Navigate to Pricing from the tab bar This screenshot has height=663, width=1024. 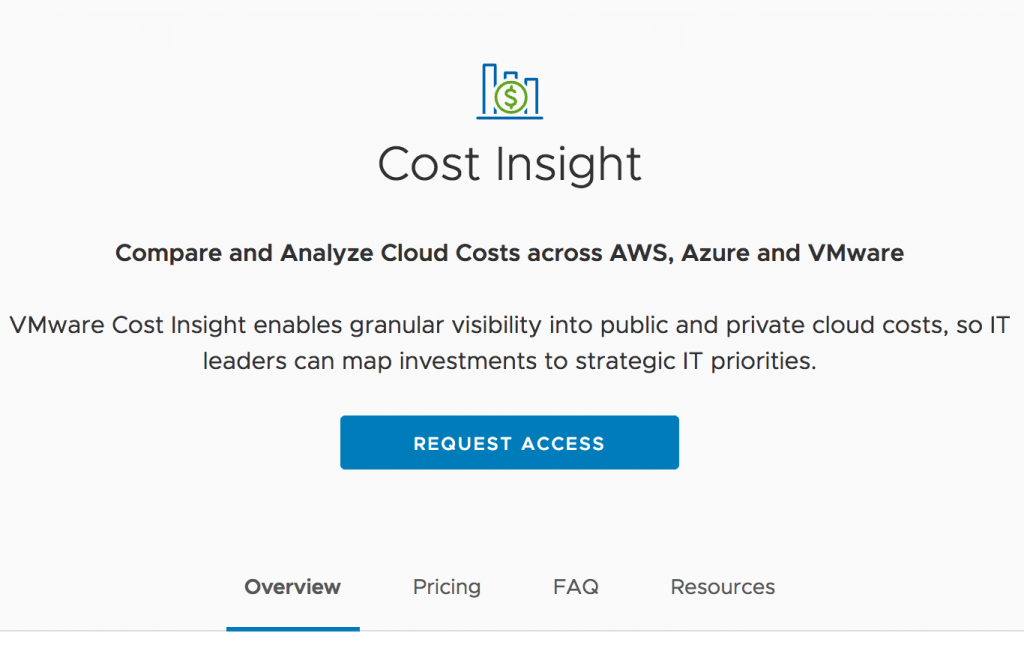click(446, 587)
